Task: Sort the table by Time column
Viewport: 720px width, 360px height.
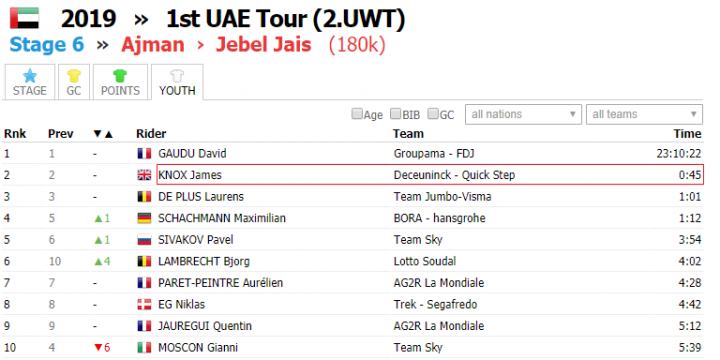Action: coord(687,134)
